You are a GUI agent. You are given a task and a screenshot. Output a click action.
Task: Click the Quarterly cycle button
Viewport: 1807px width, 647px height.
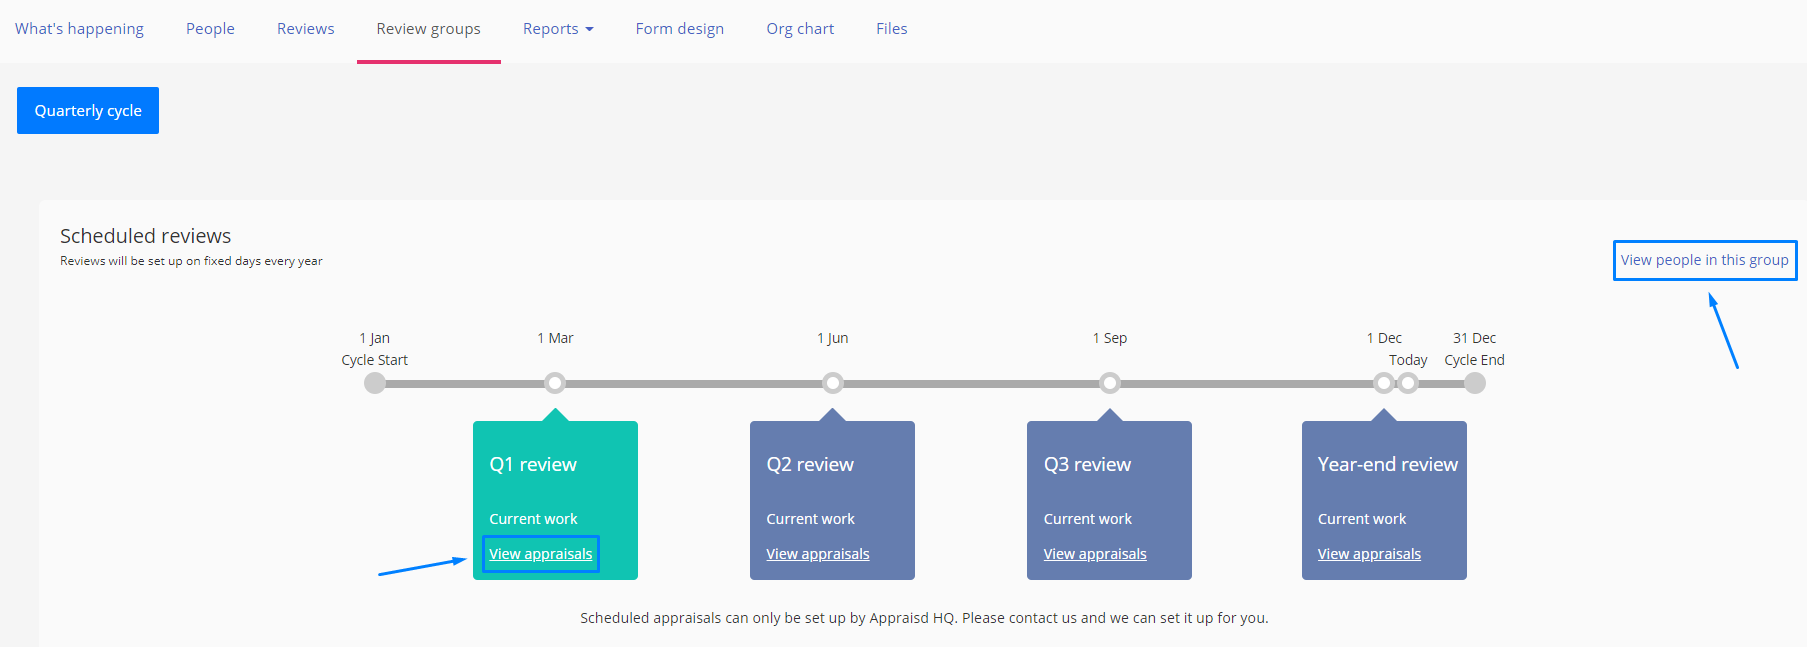[88, 110]
